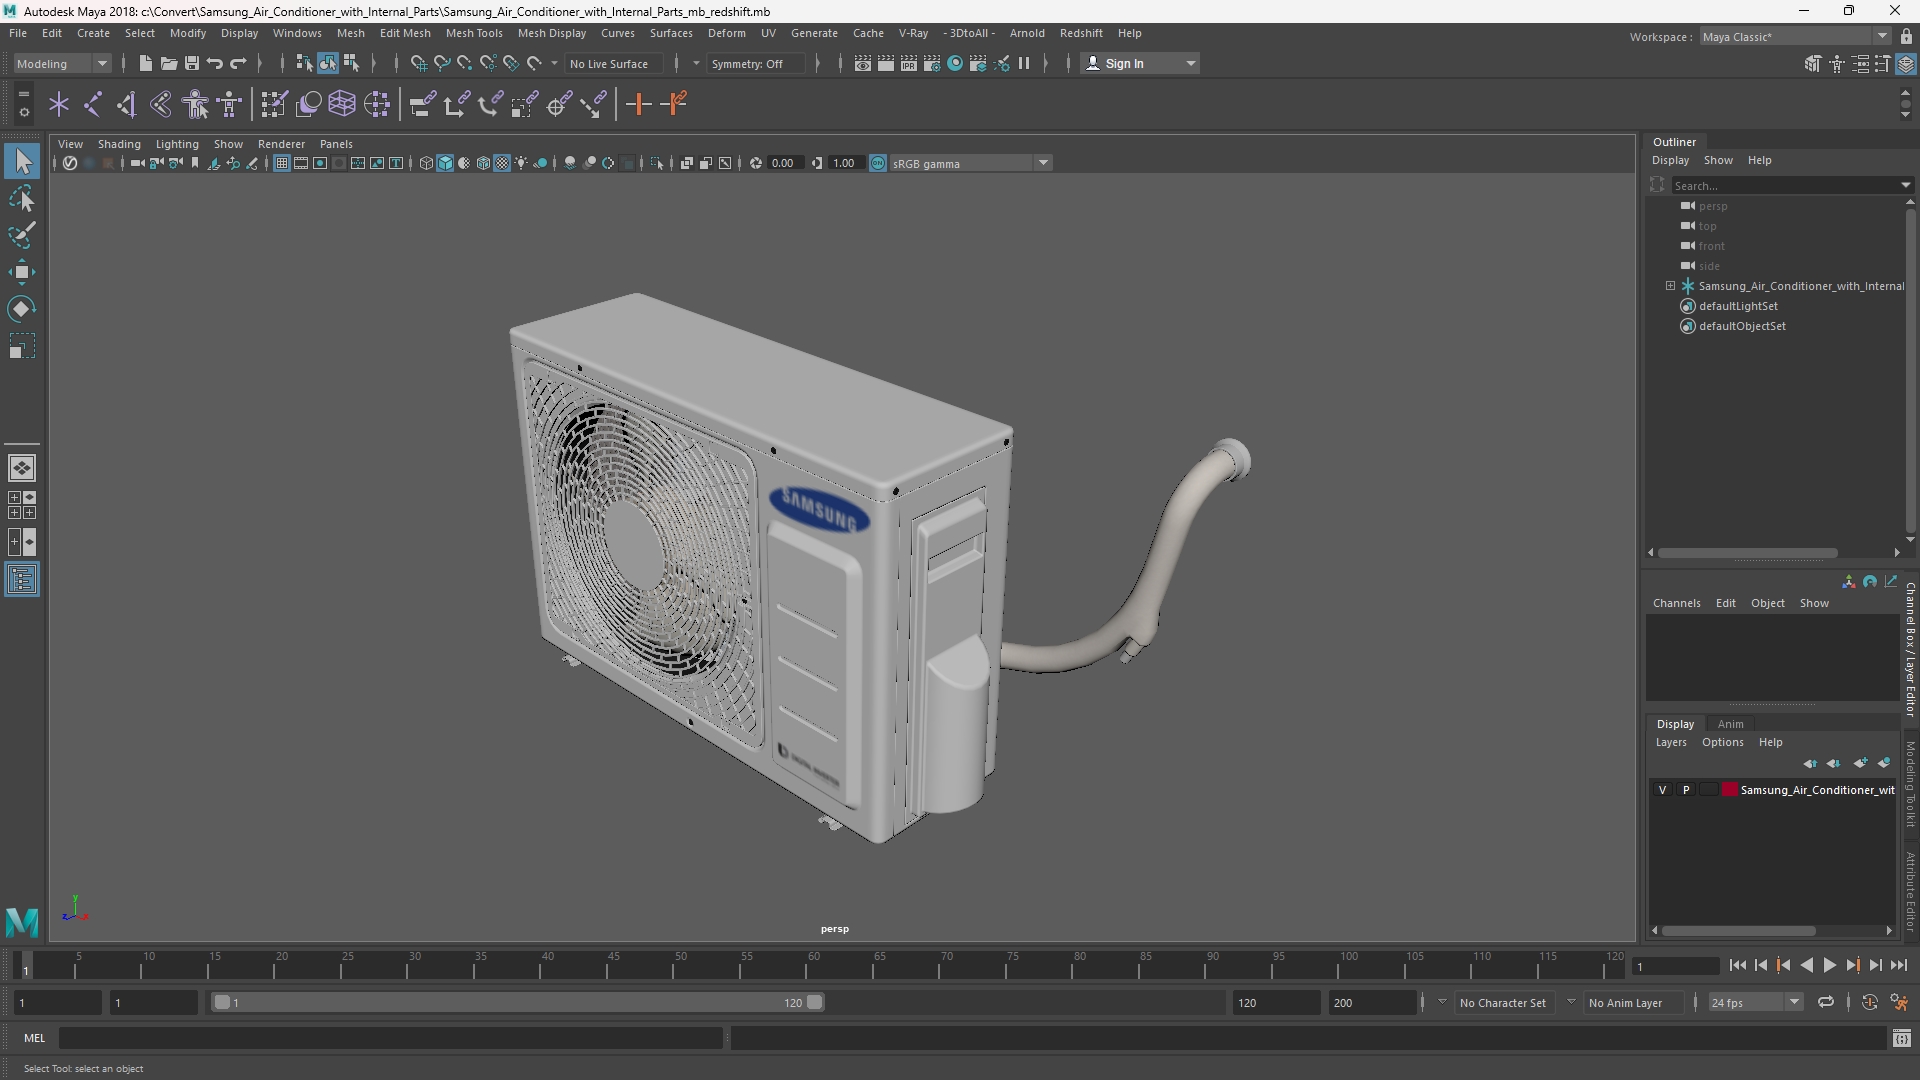This screenshot has height=1080, width=1920.
Task: Select defaultLightSet in Outliner
Action: pos(1738,306)
